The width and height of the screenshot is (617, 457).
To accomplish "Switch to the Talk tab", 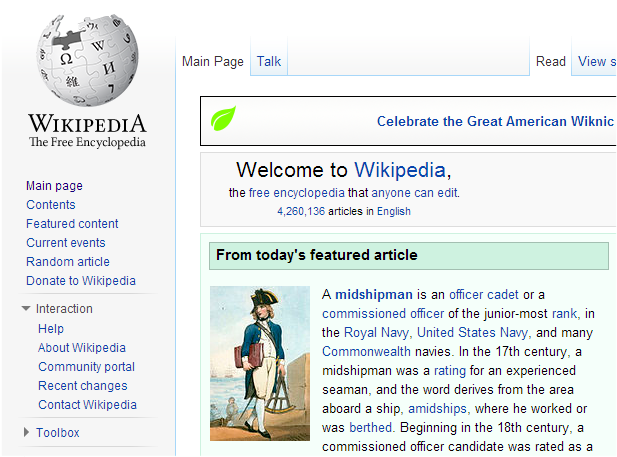I will click(269, 61).
